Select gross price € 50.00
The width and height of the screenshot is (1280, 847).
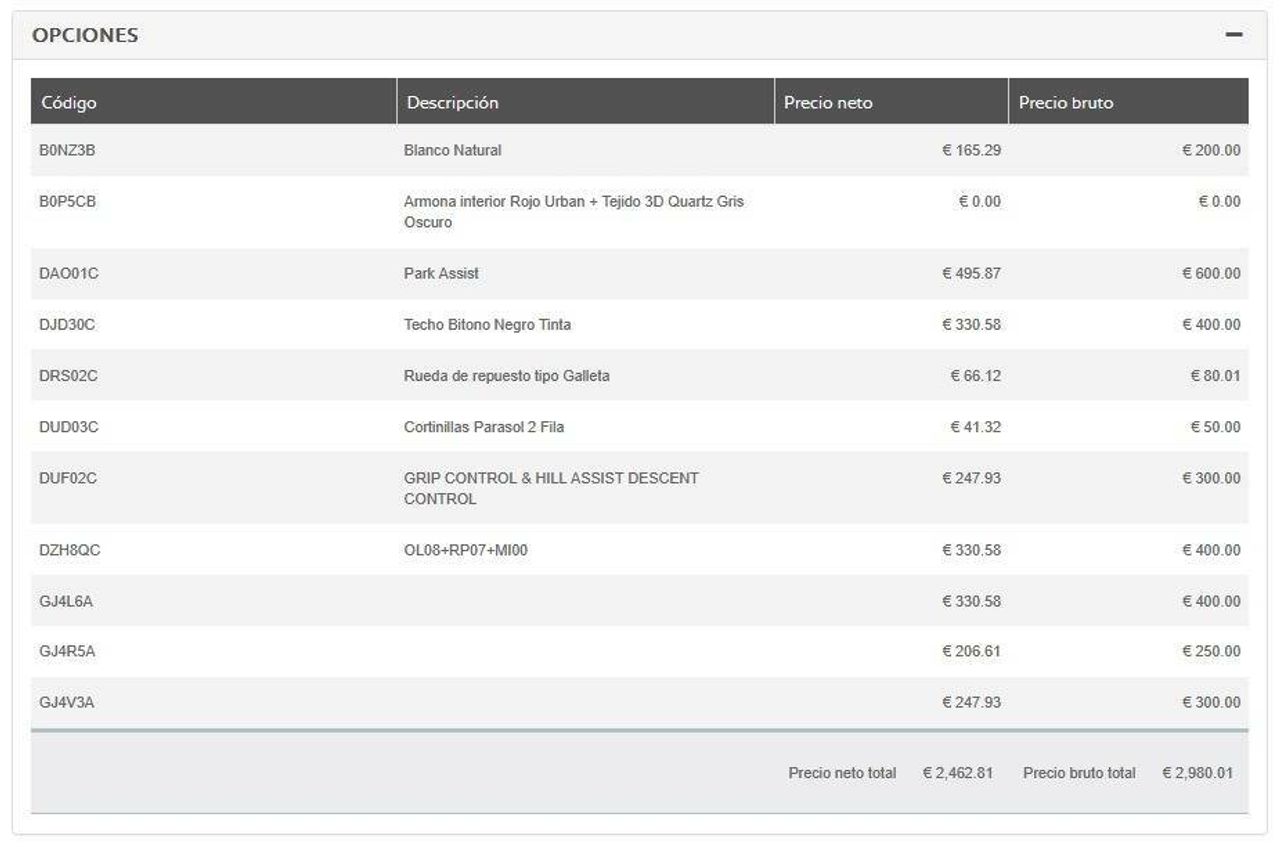point(1215,427)
